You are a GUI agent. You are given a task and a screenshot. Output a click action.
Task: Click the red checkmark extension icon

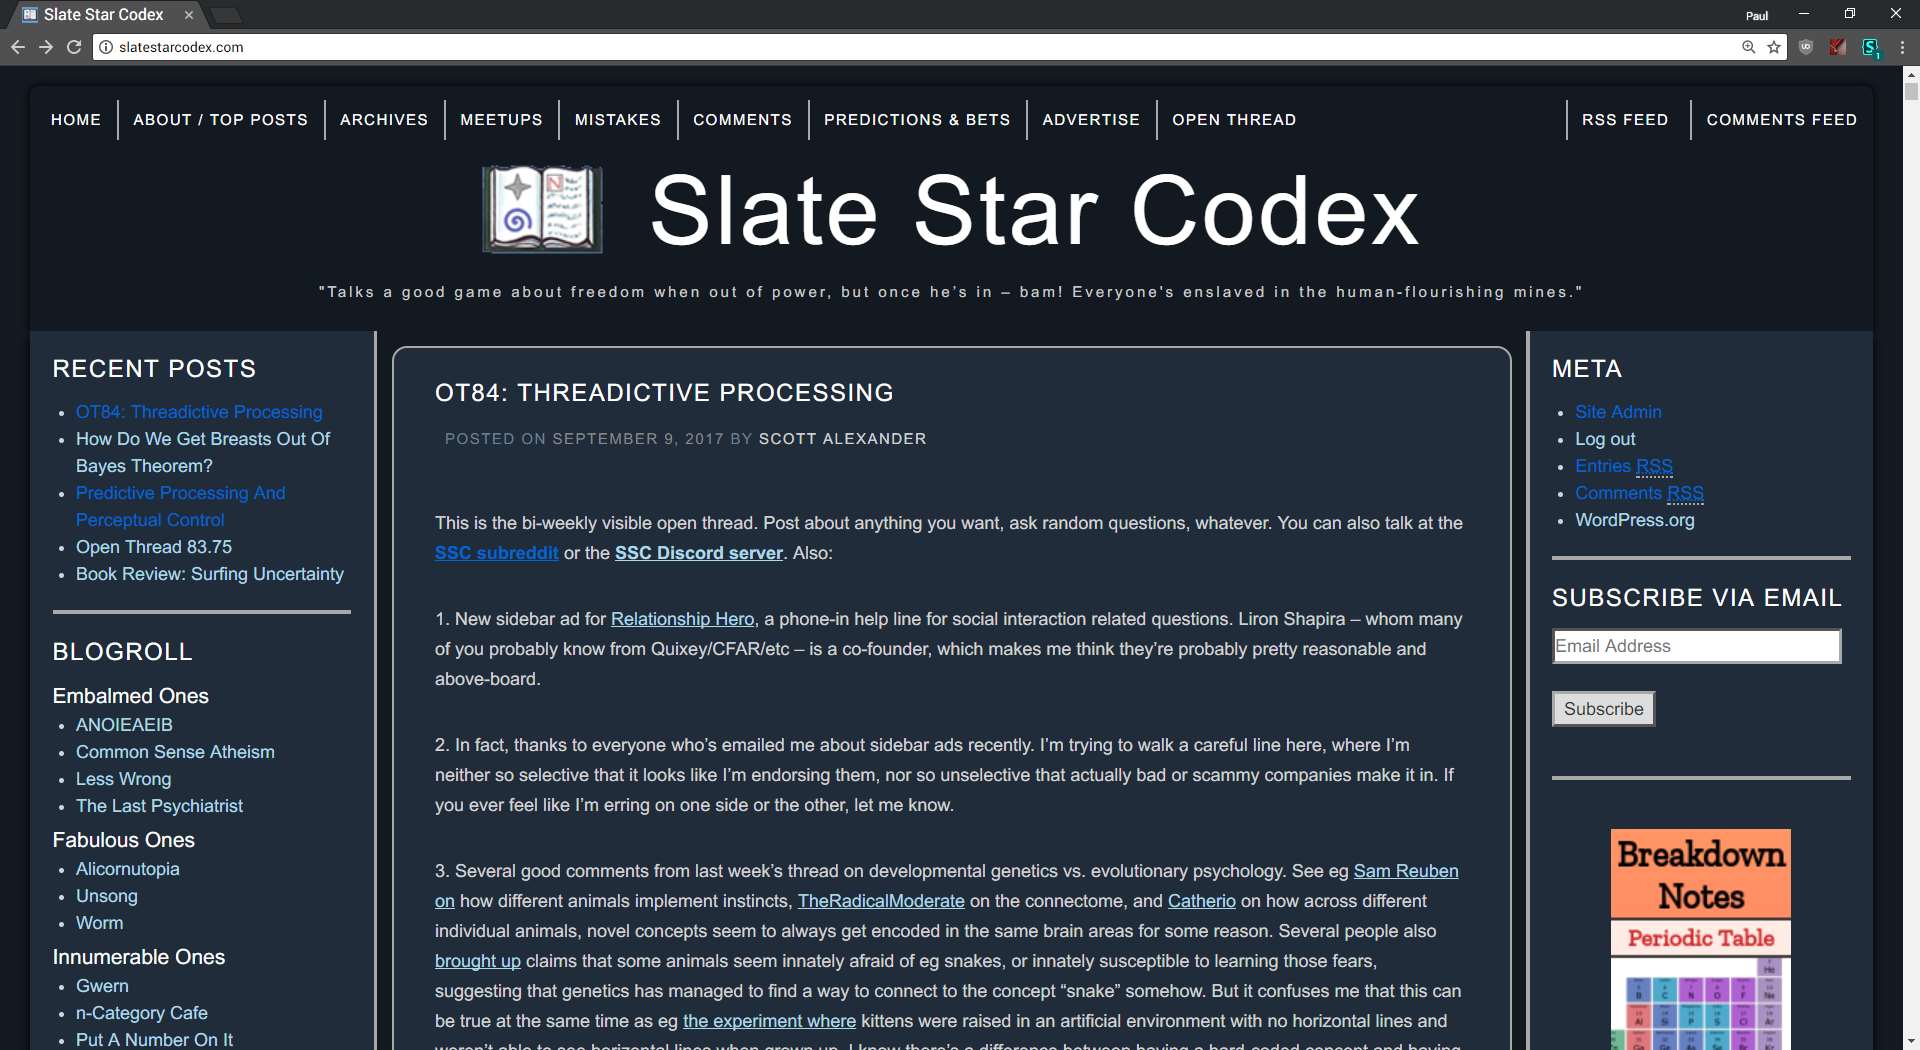click(1837, 46)
